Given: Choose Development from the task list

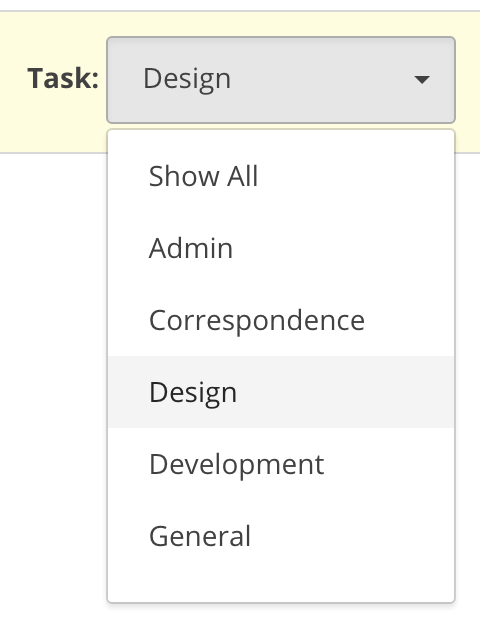Looking at the screenshot, I should (x=281, y=464).
